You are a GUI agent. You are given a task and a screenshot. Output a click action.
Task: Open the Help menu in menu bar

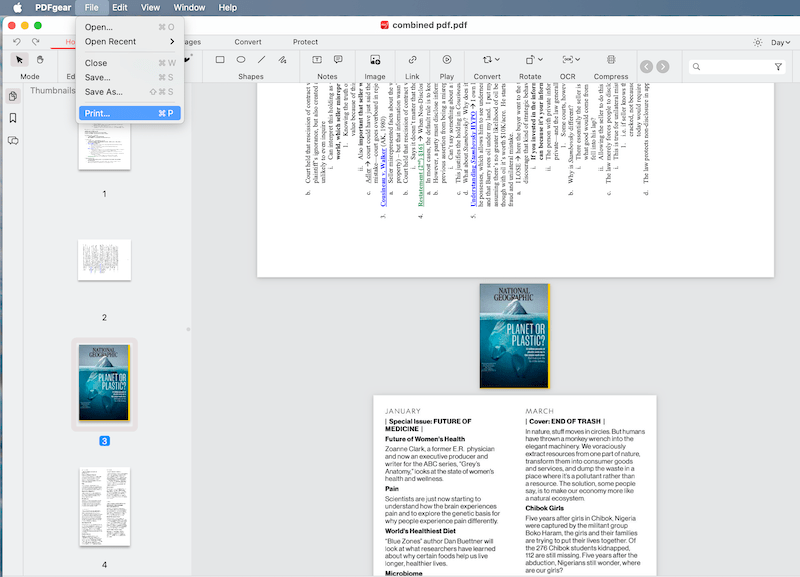click(x=228, y=7)
